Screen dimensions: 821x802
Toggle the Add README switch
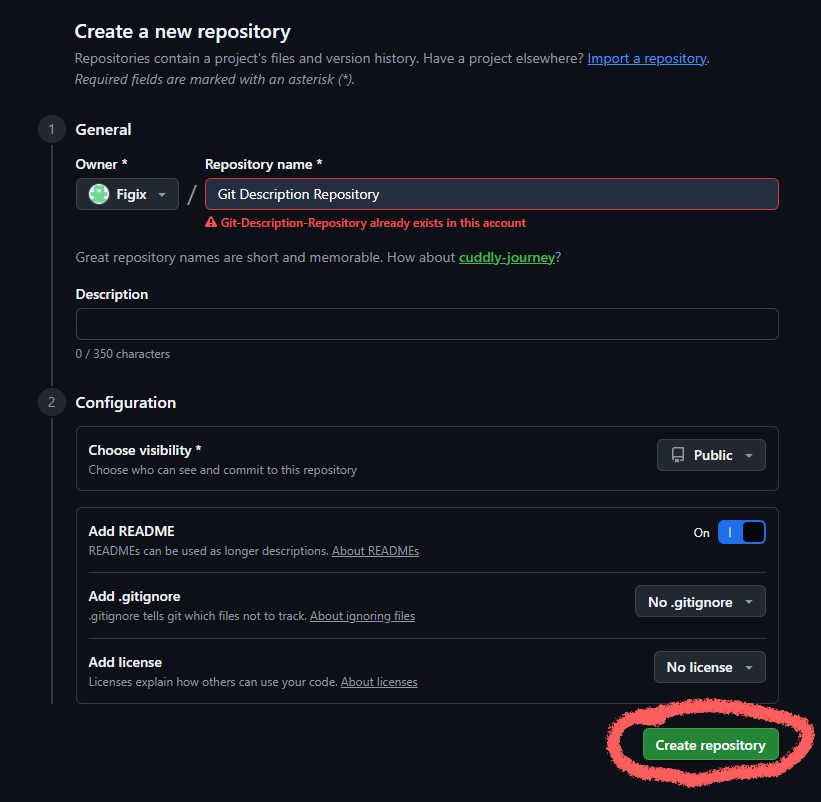click(741, 532)
